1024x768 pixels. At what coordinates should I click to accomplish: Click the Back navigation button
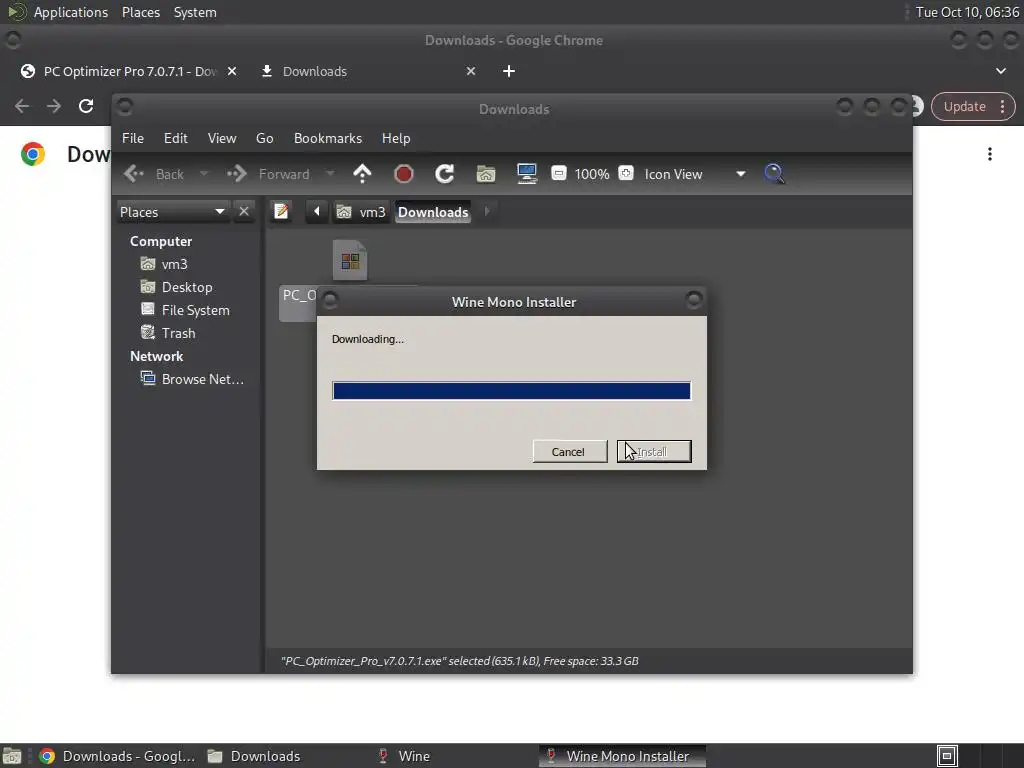click(x=154, y=174)
